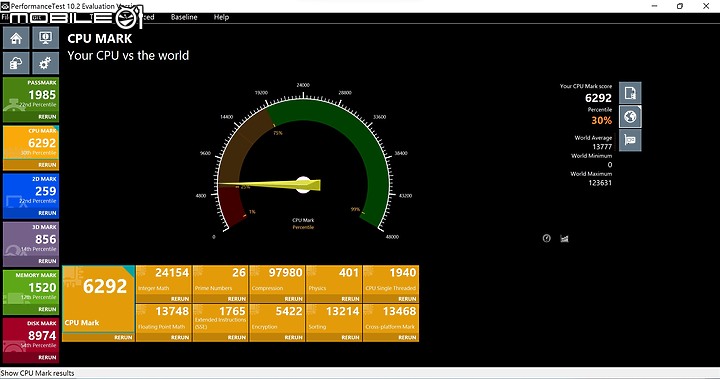
Task: Click the 30% percentile value
Action: [x=602, y=120]
